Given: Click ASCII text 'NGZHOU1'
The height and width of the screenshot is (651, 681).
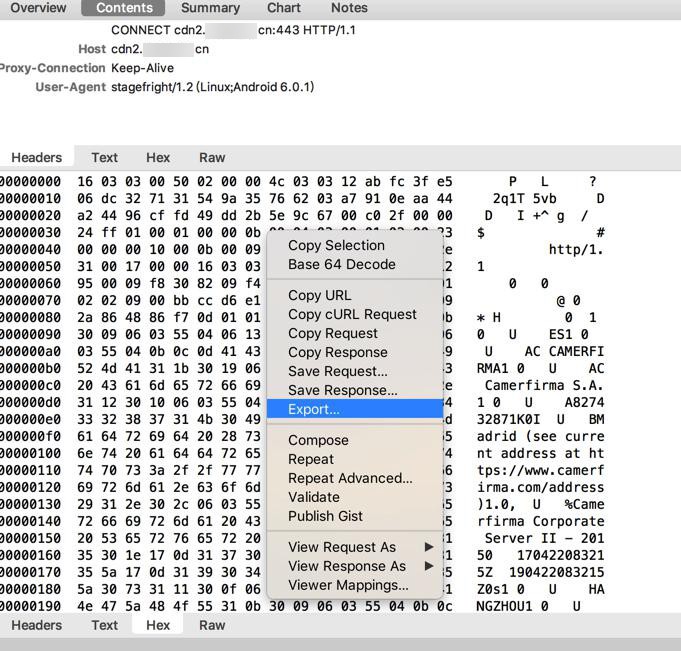Looking at the screenshot, I should pos(504,606).
